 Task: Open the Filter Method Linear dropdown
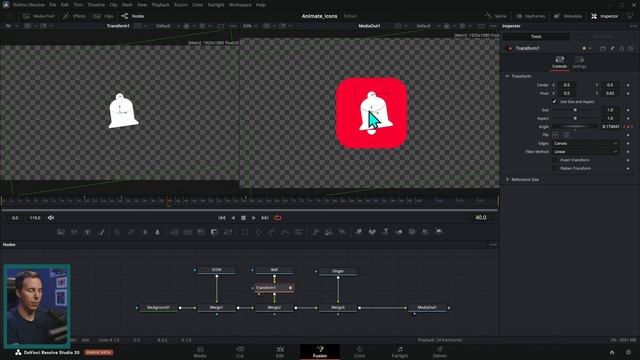pos(585,152)
